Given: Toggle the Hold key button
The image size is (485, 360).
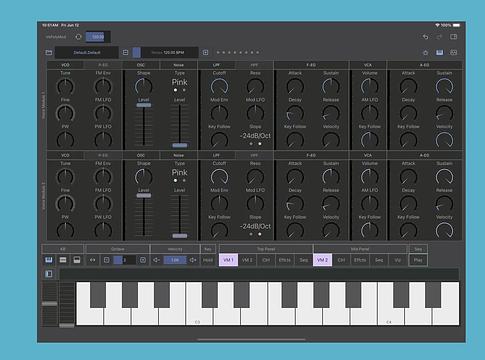Looking at the screenshot, I should coord(208,260).
